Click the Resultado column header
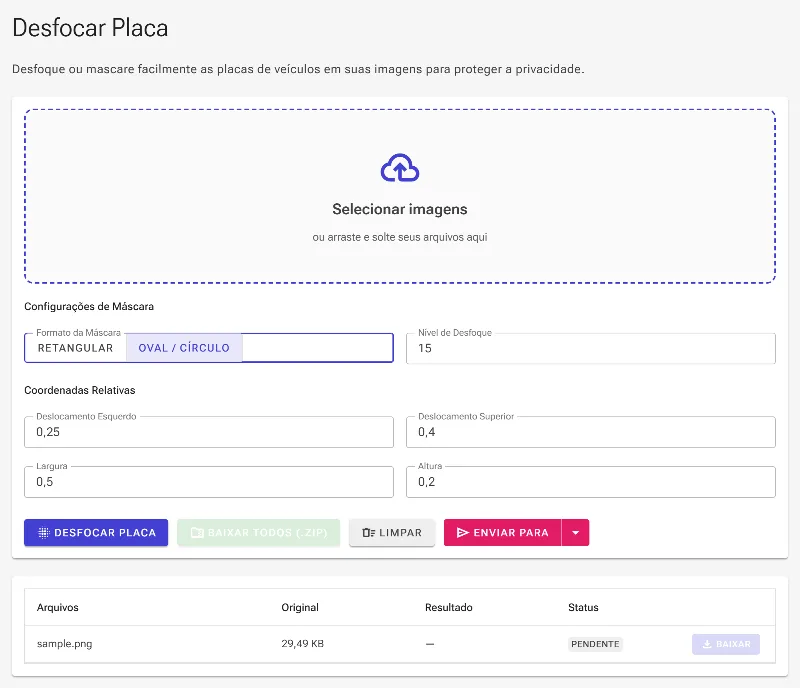 pyautogui.click(x=448, y=607)
